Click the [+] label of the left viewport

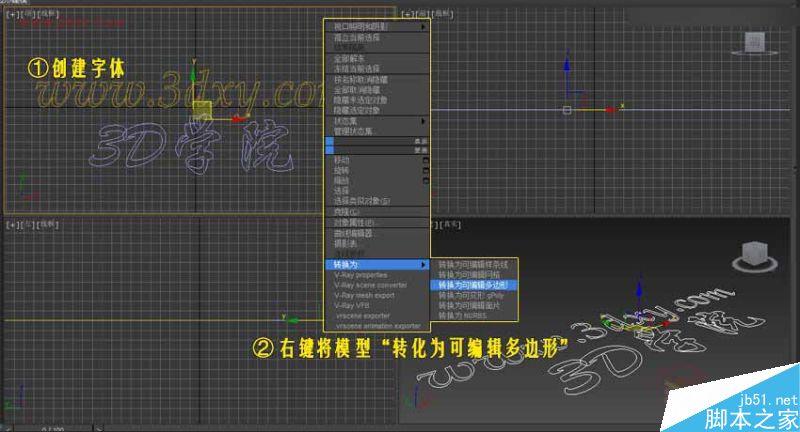coord(11,225)
